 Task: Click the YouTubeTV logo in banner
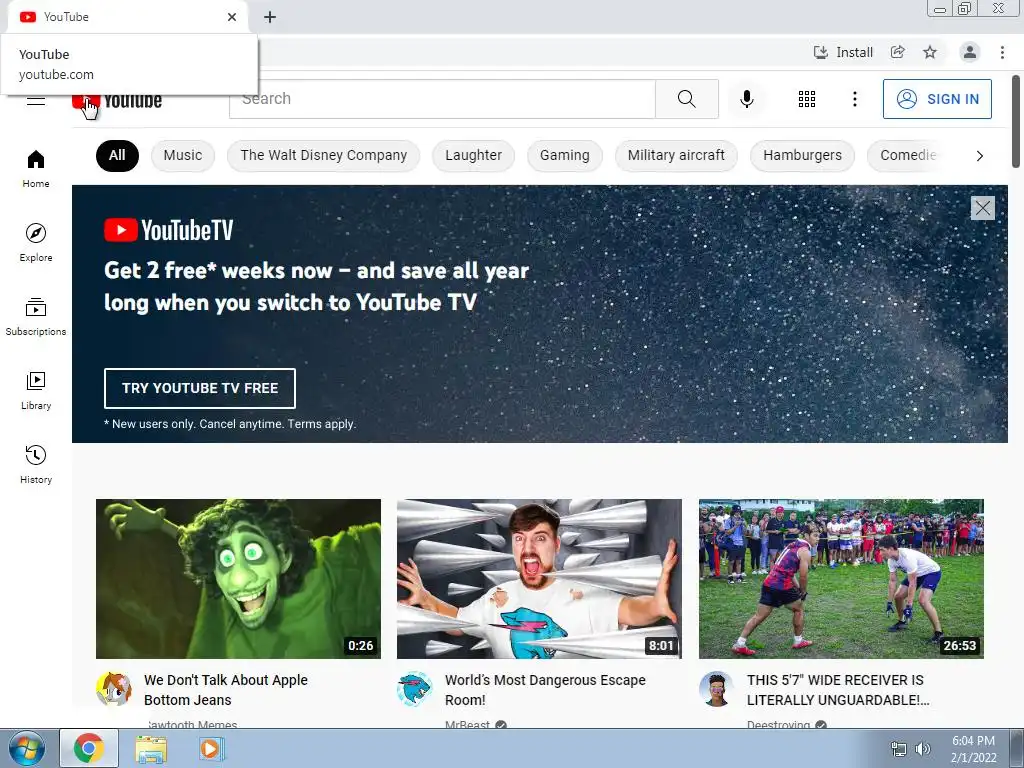pyautogui.click(x=168, y=230)
